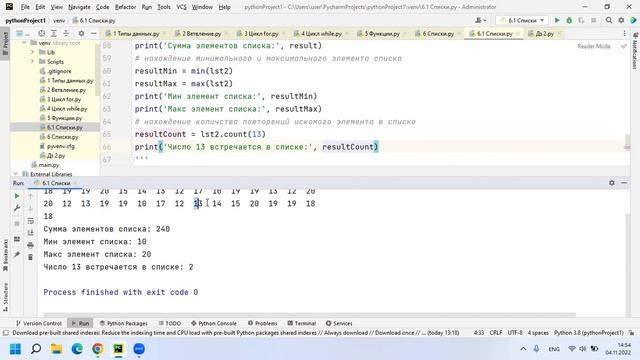Click the restore layout icon in the Run panel
The height and width of the screenshot is (360, 640).
(17, 239)
